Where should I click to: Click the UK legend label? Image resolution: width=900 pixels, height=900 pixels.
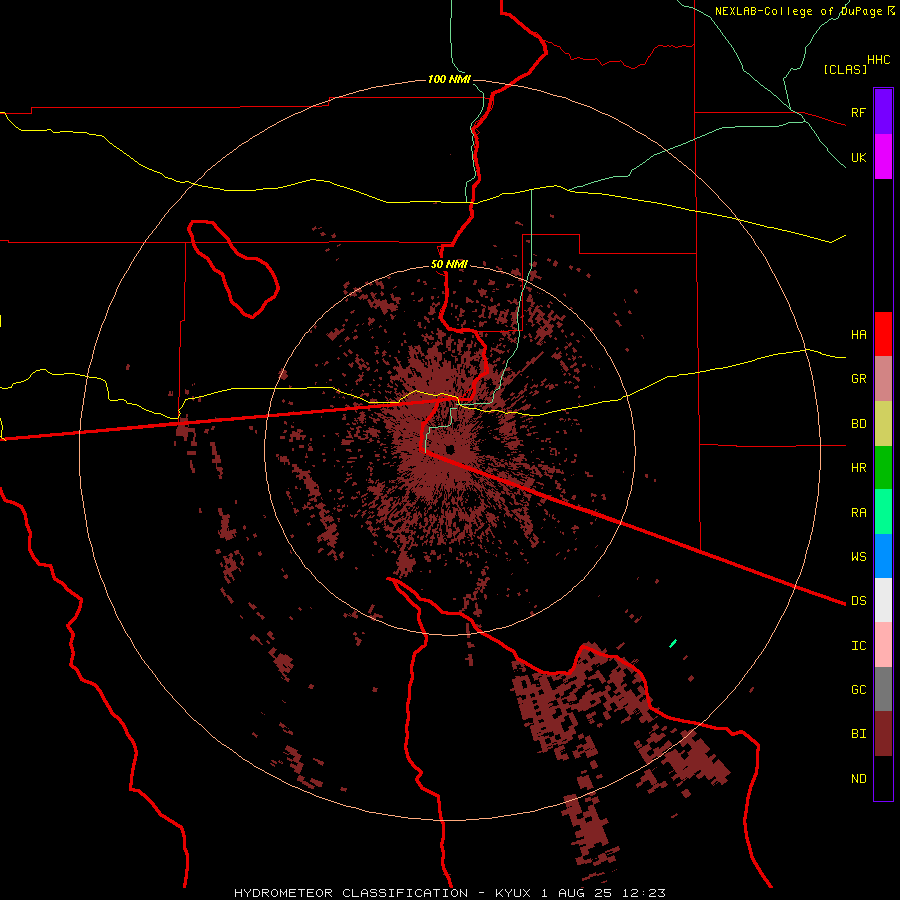tap(858, 157)
